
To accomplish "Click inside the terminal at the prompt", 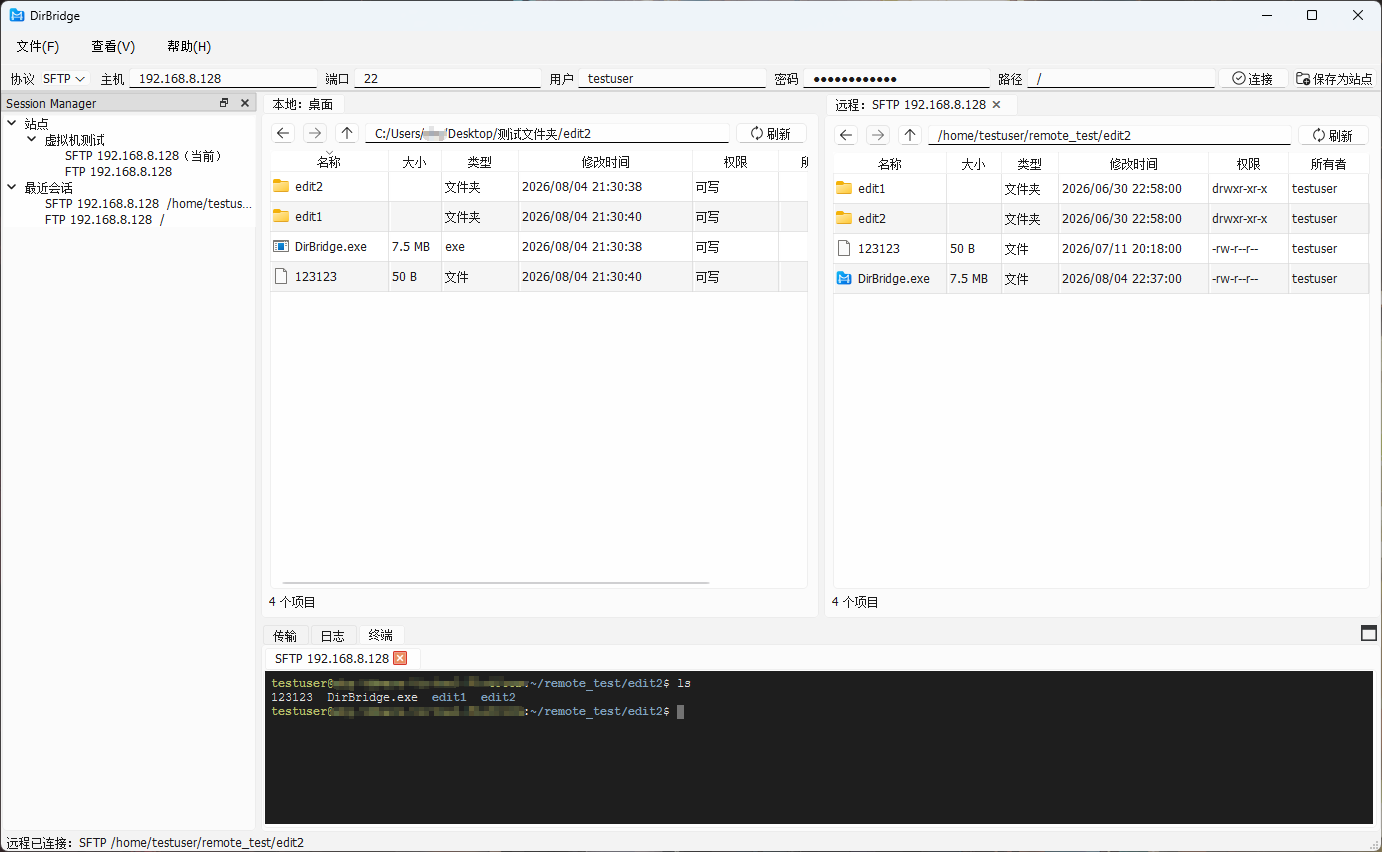I will [x=681, y=712].
